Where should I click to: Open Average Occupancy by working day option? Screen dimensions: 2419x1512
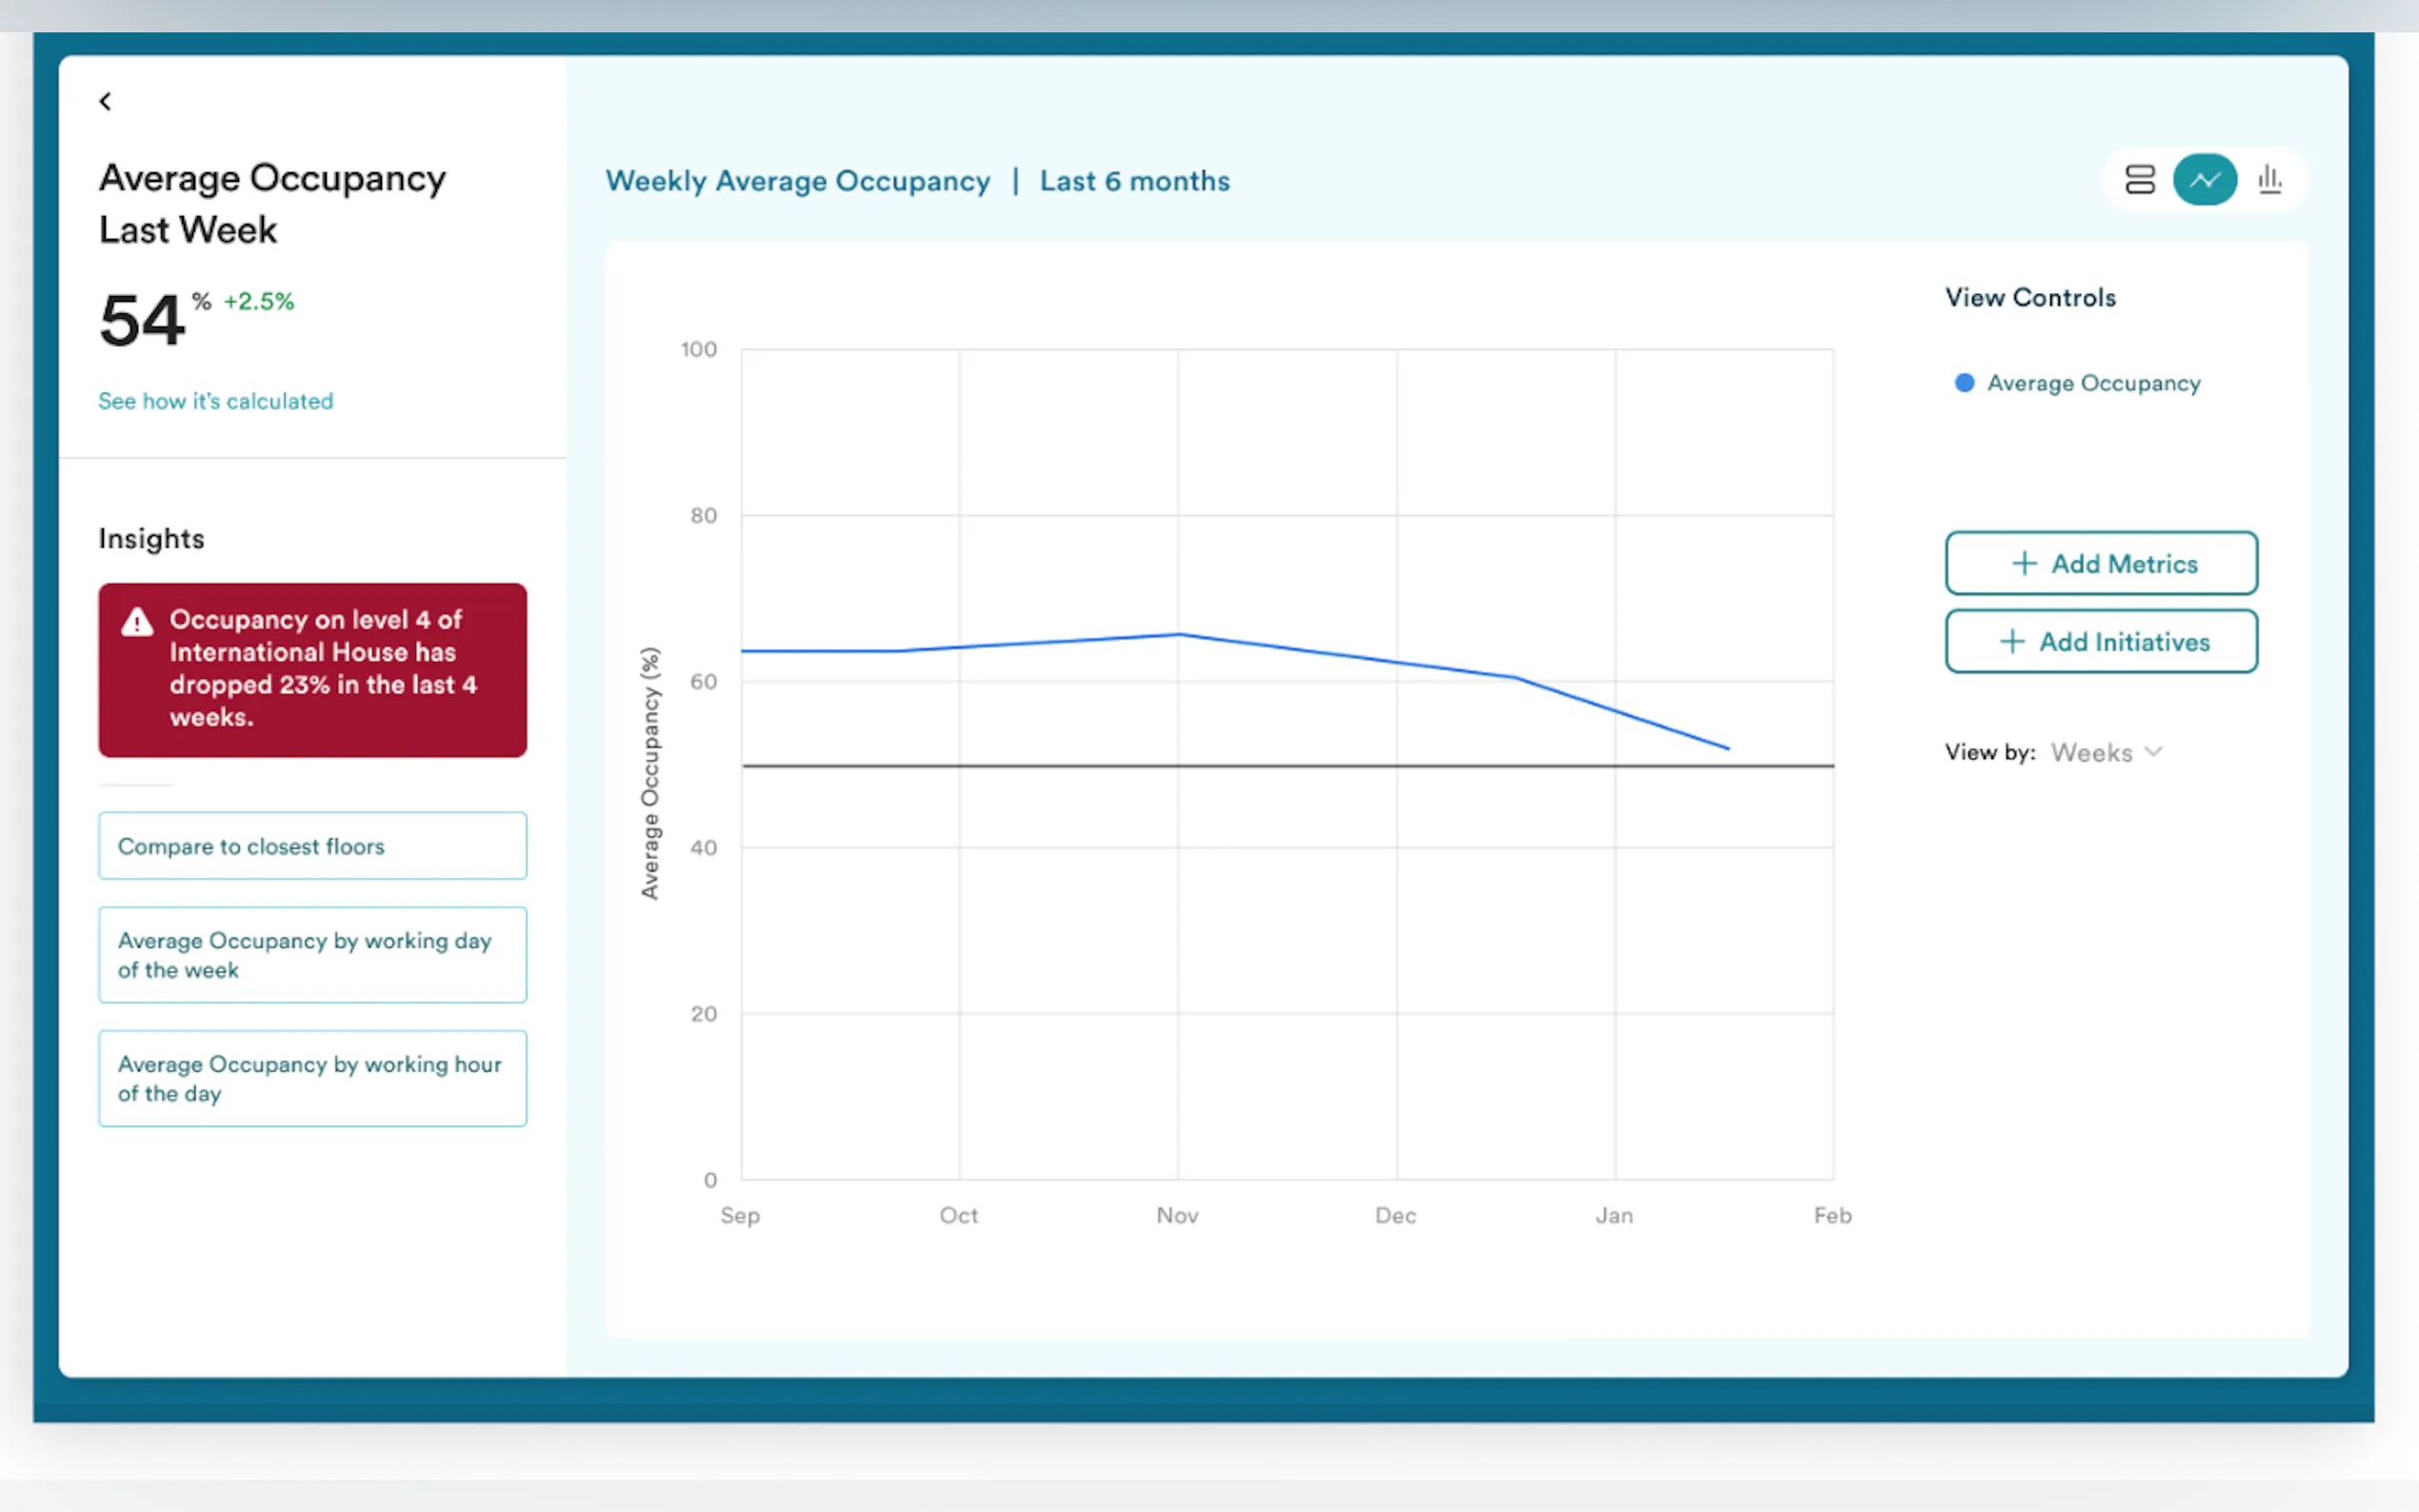312,955
